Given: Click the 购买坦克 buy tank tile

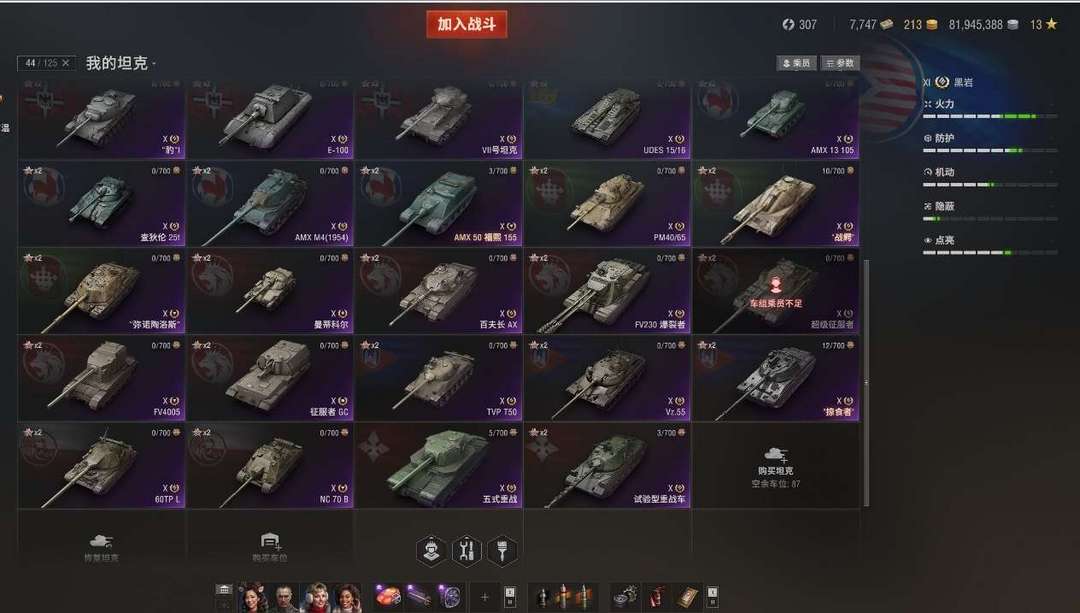Looking at the screenshot, I should (x=776, y=466).
